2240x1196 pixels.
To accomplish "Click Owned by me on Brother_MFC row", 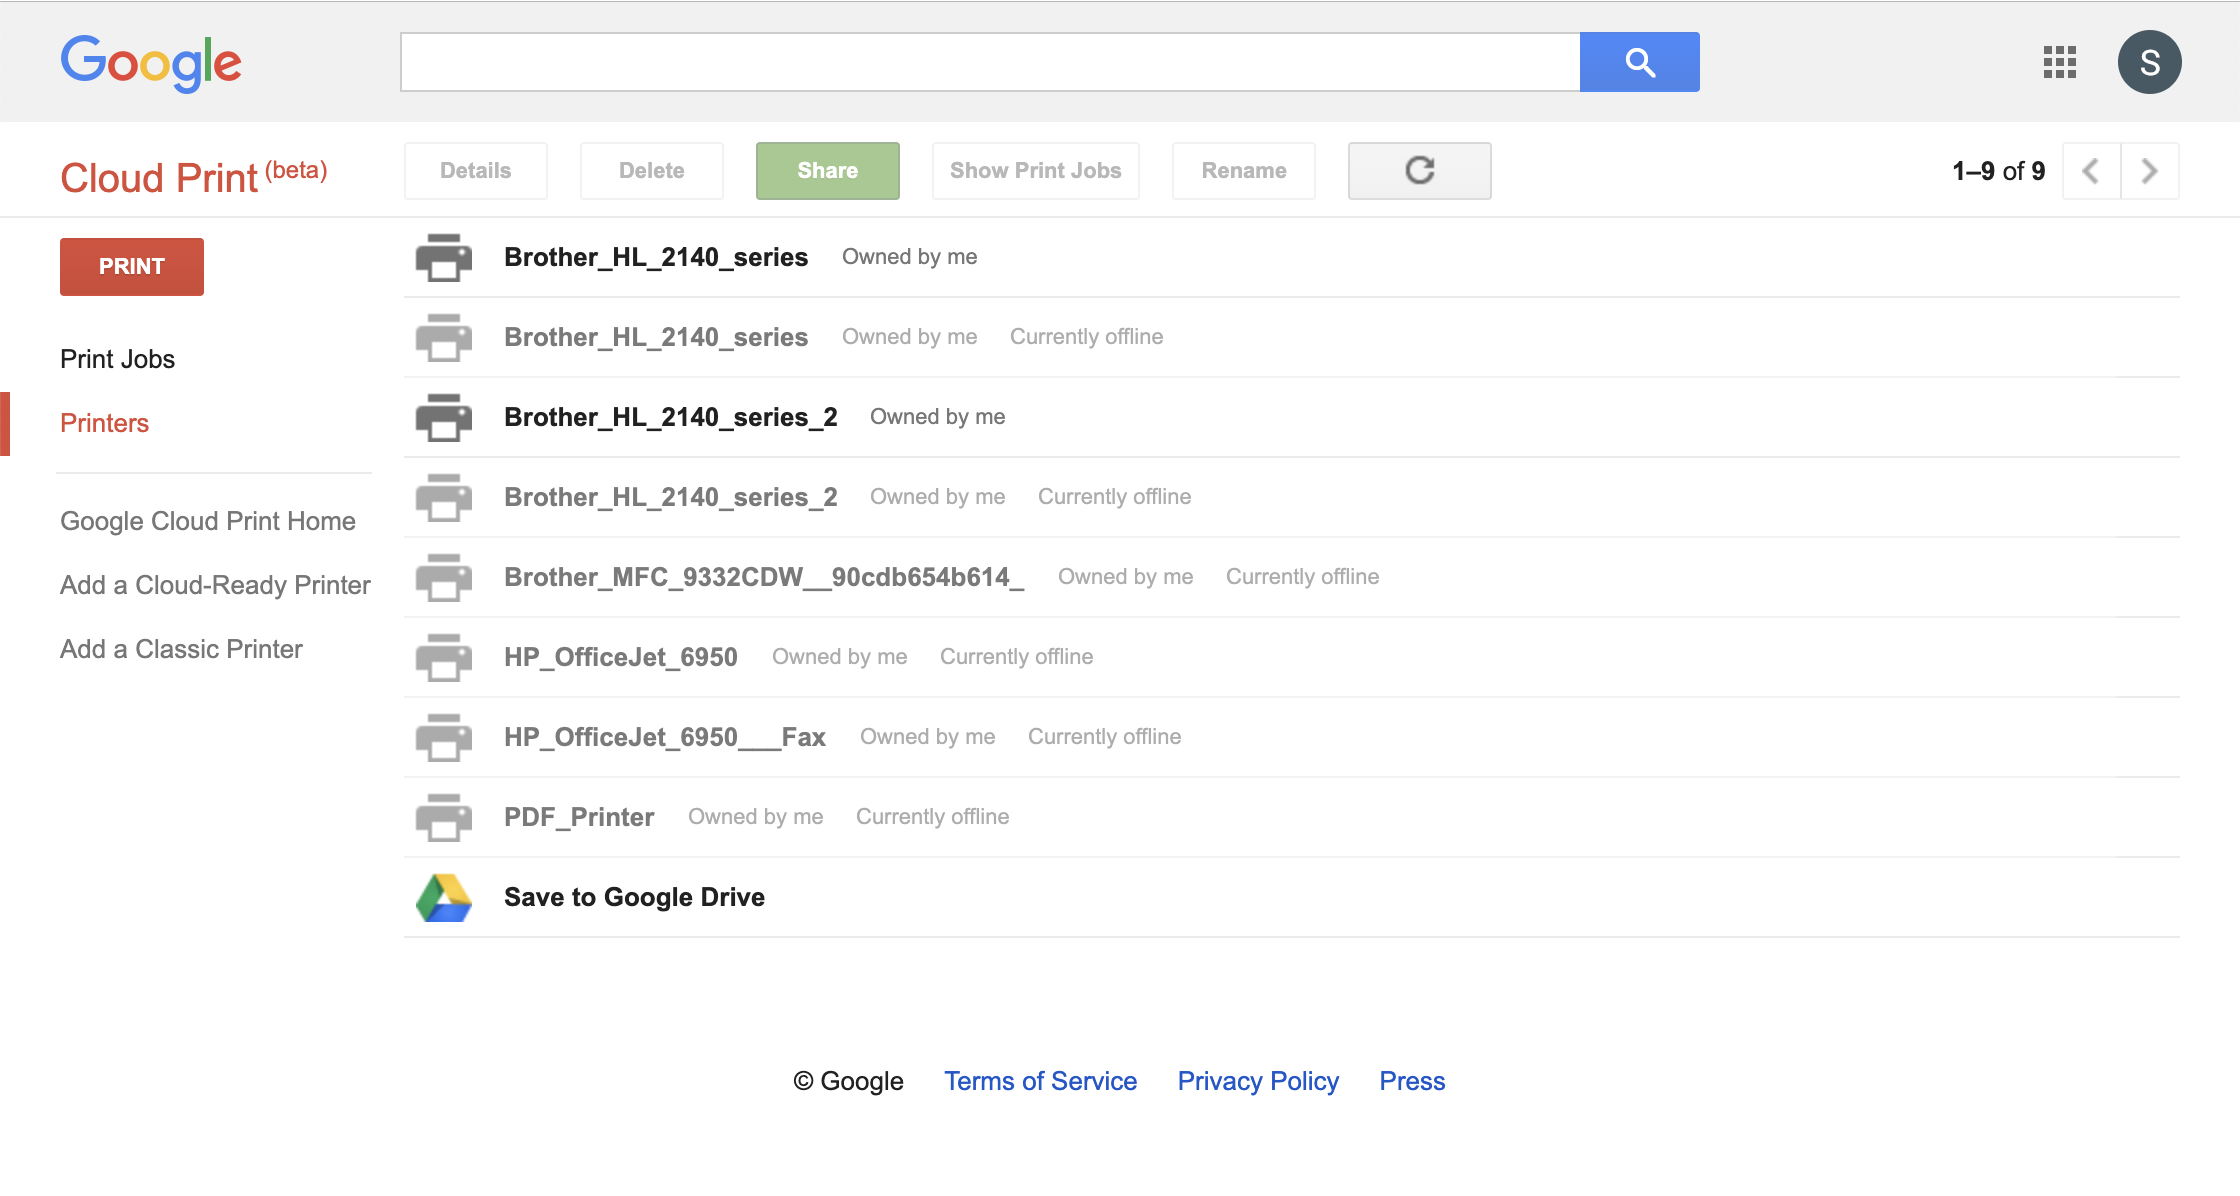I will pyautogui.click(x=1126, y=577).
